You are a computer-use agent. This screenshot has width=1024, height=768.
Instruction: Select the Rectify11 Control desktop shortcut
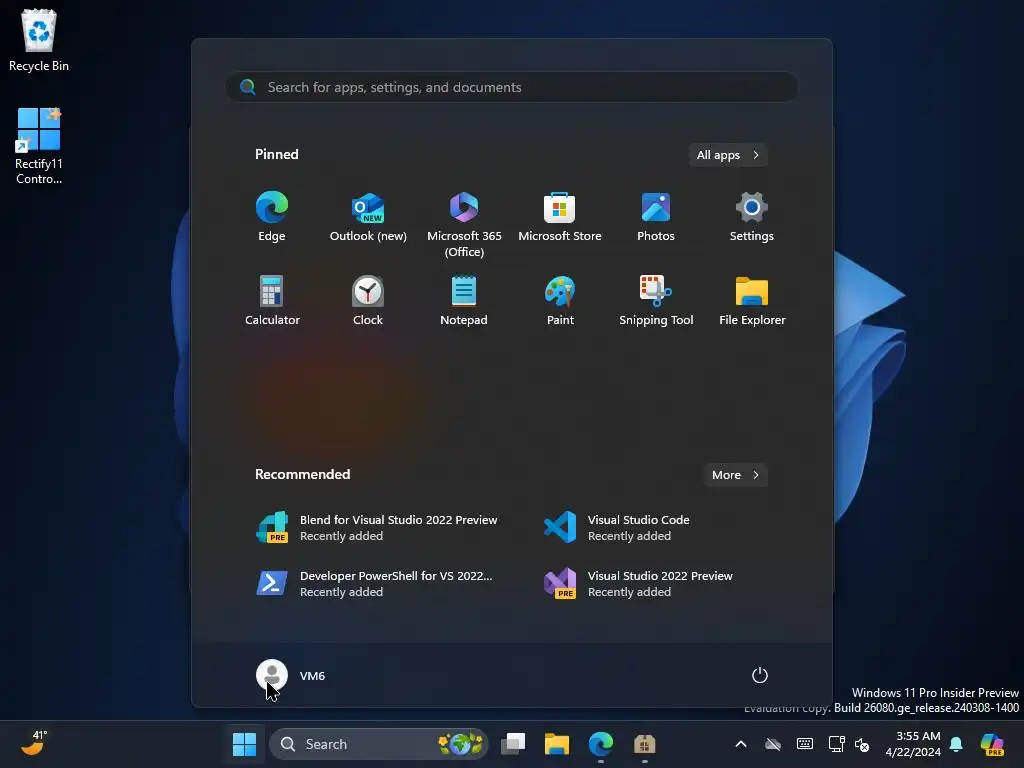[39, 146]
